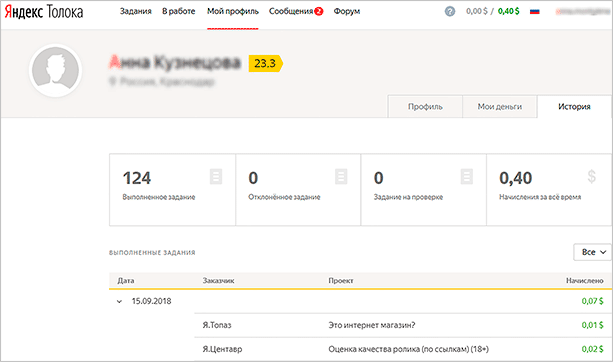This screenshot has width=613, height=362.
Task: Click the help question mark icon
Action: 450,11
